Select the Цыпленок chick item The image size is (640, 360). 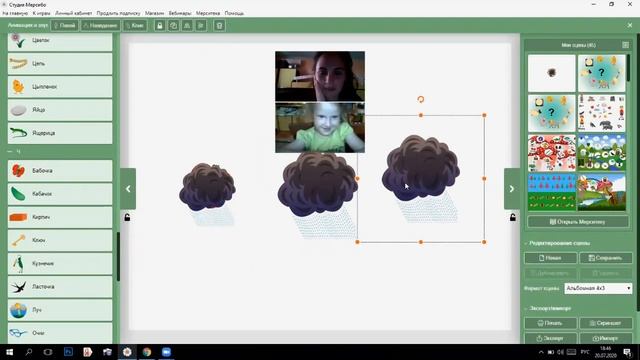click(x=60, y=87)
